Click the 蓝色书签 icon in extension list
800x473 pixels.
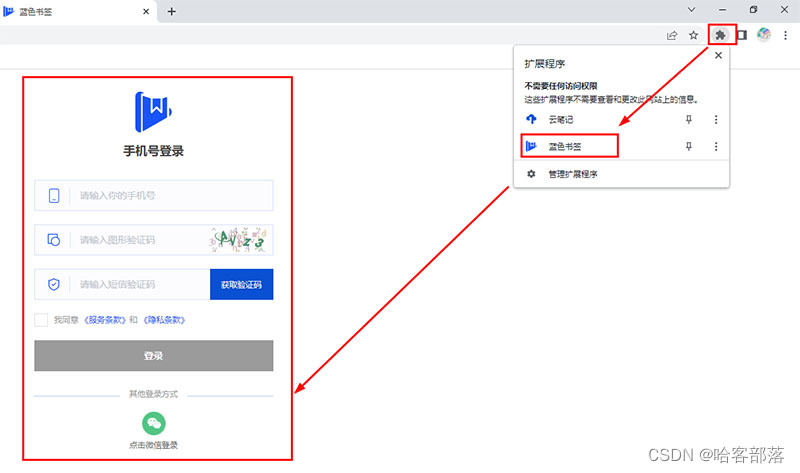coord(531,146)
